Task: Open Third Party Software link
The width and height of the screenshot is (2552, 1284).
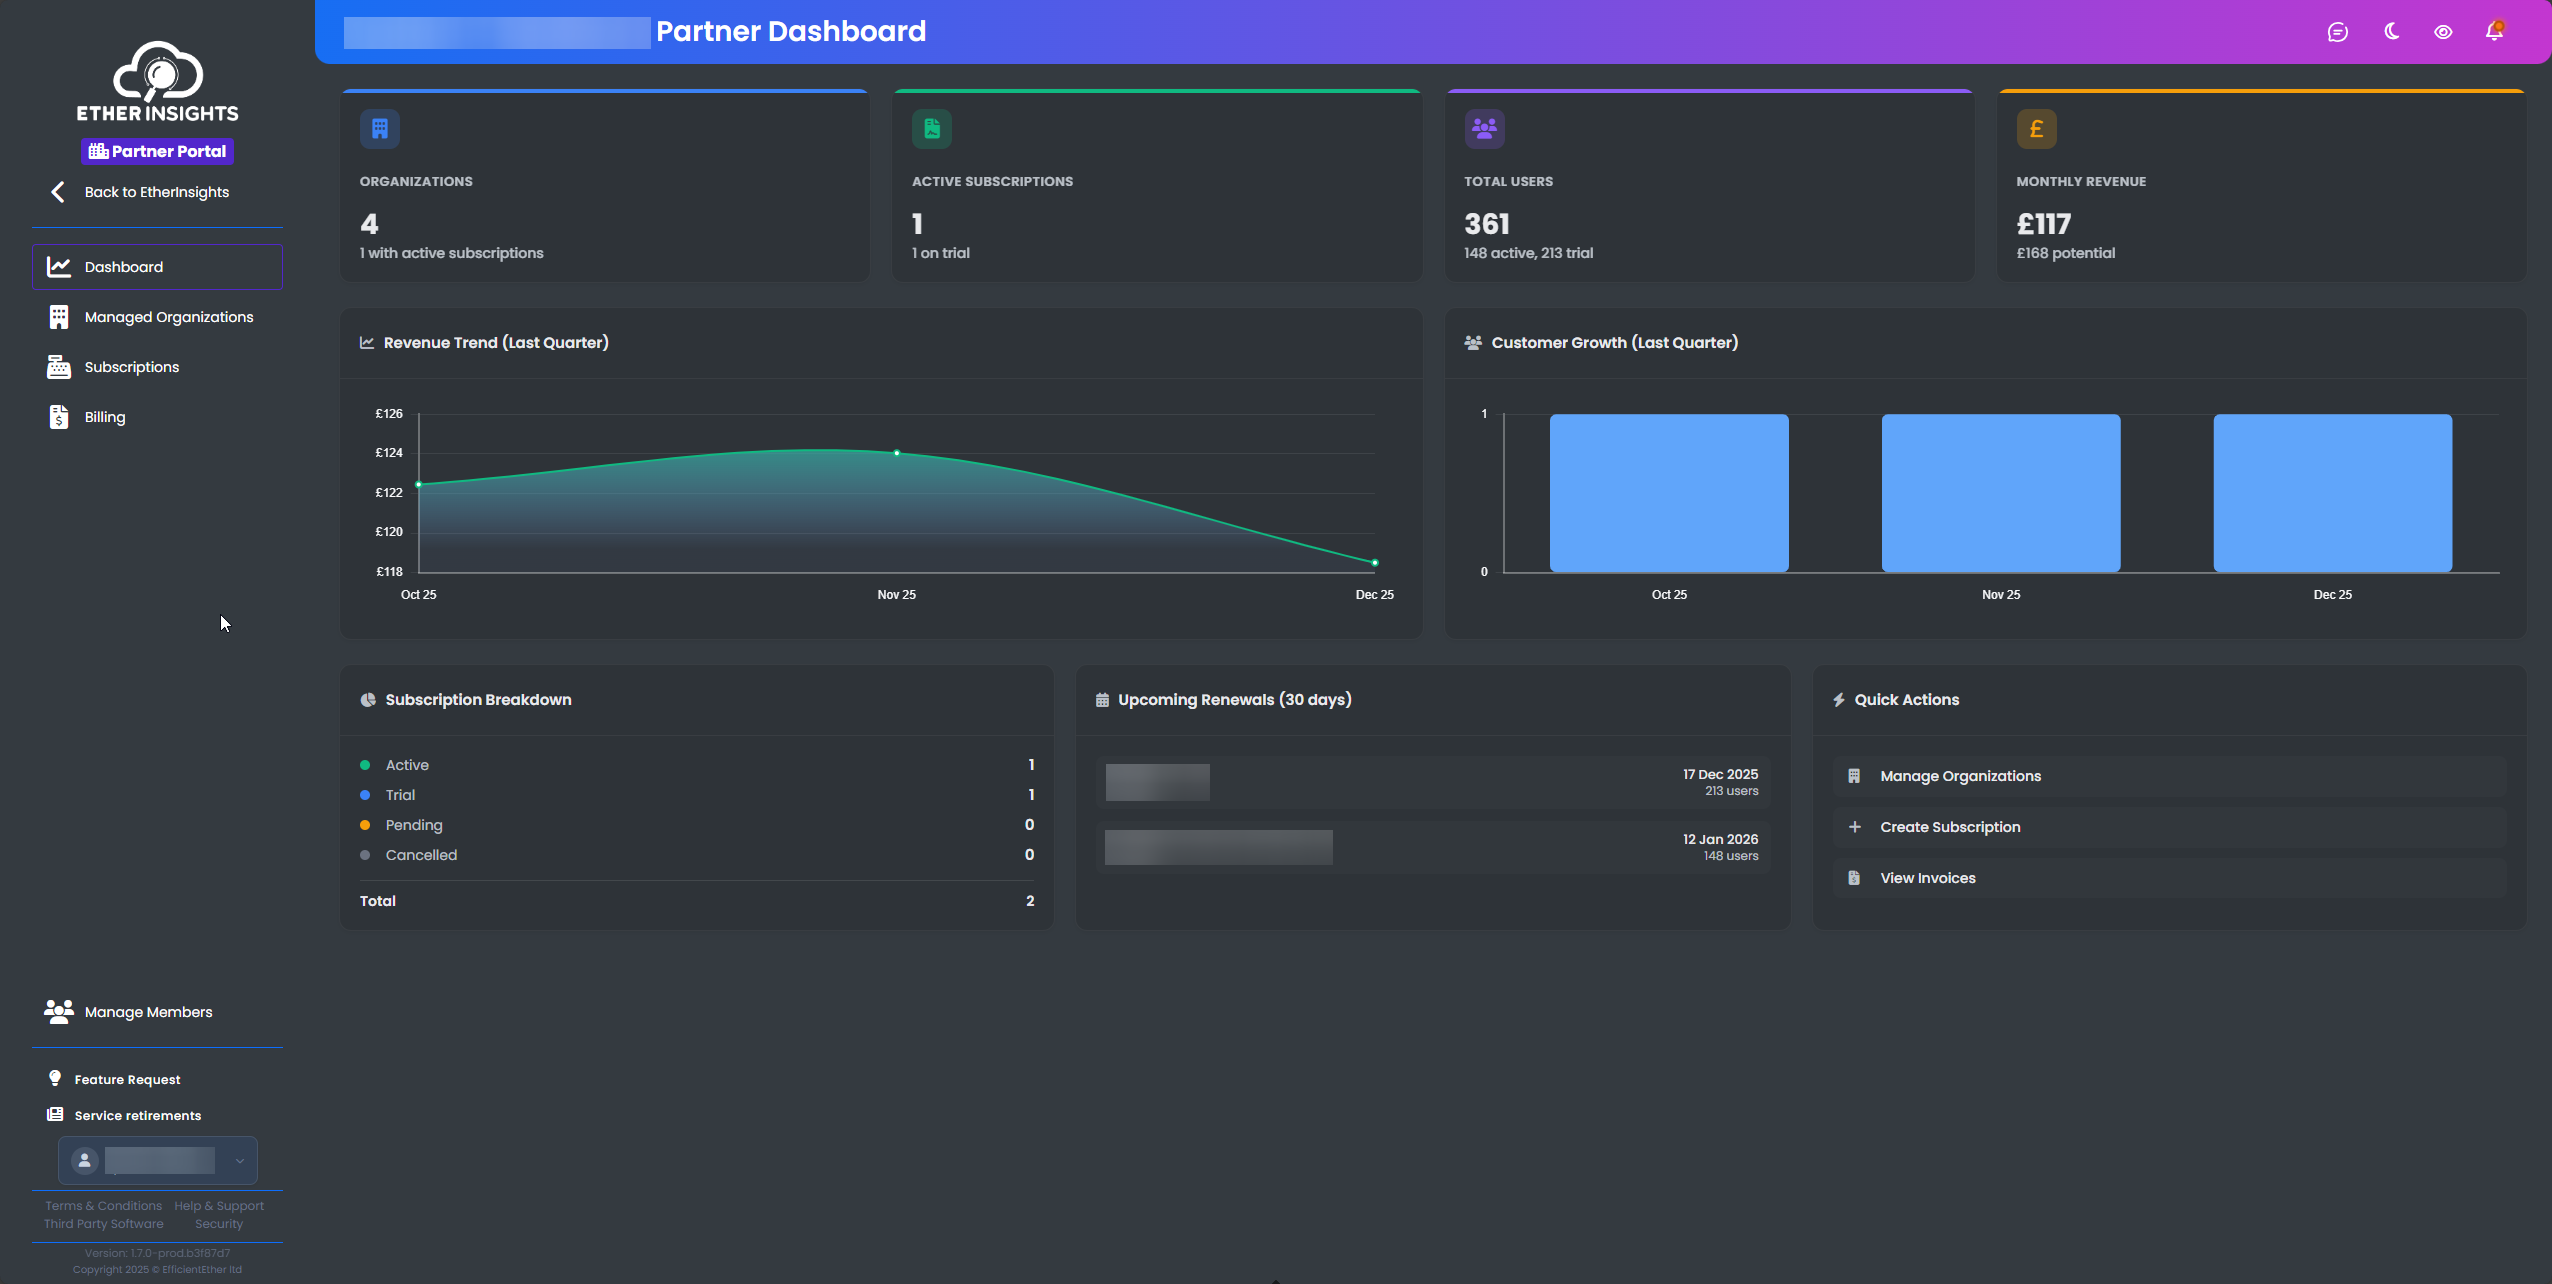Action: click(103, 1224)
